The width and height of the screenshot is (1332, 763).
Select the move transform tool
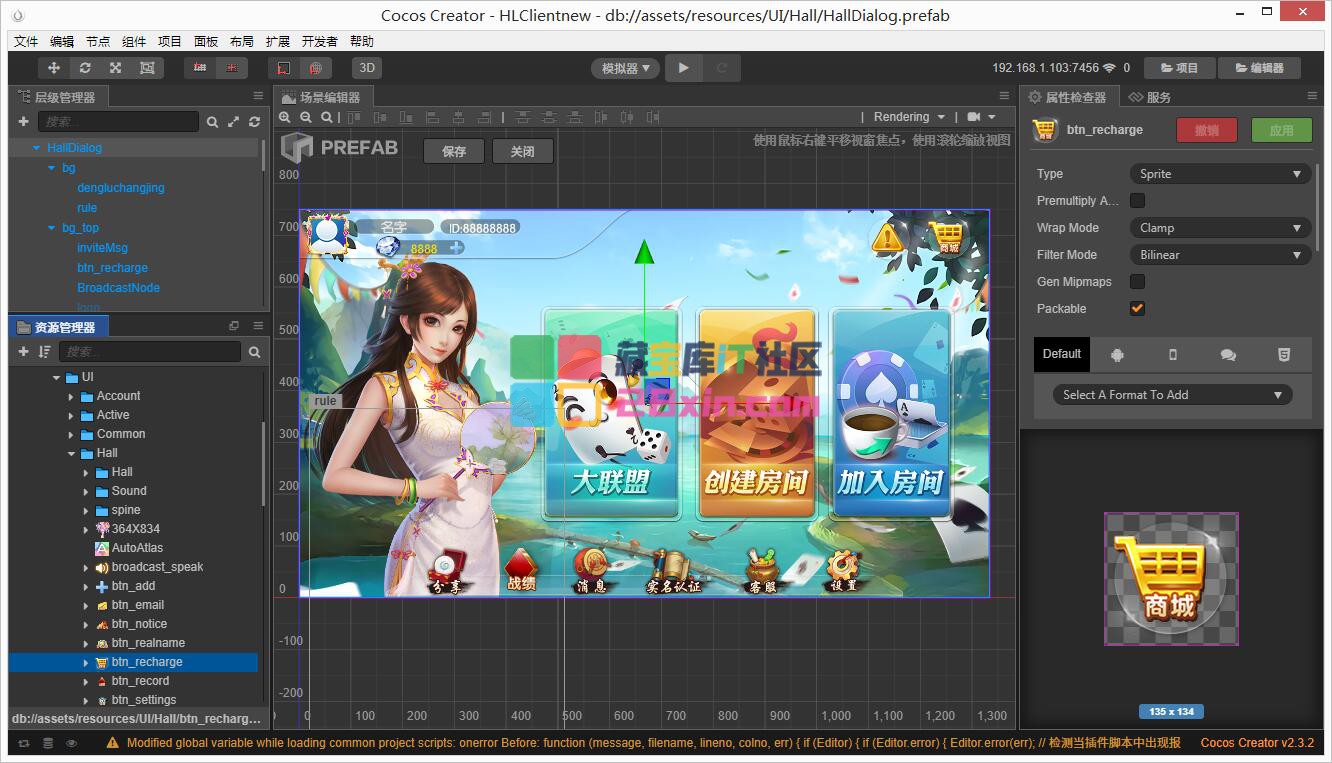[54, 68]
